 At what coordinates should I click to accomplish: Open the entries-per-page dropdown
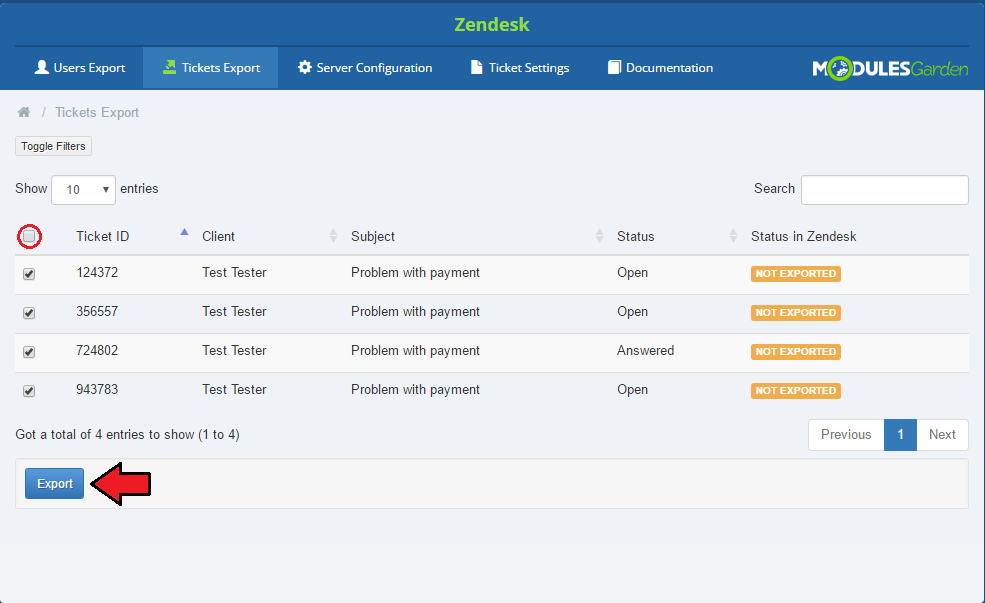click(x=83, y=190)
